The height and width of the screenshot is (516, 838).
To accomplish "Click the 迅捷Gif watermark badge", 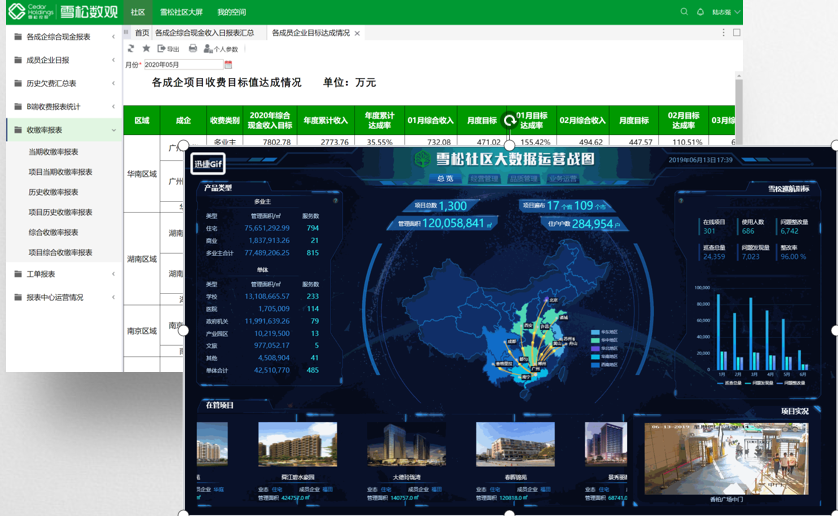I will pyautogui.click(x=208, y=164).
